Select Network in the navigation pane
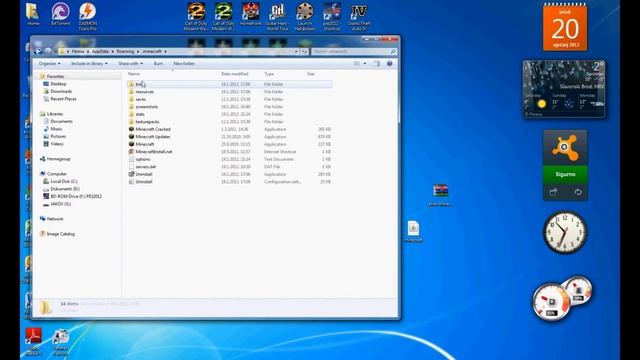The width and height of the screenshot is (640, 360). point(55,219)
